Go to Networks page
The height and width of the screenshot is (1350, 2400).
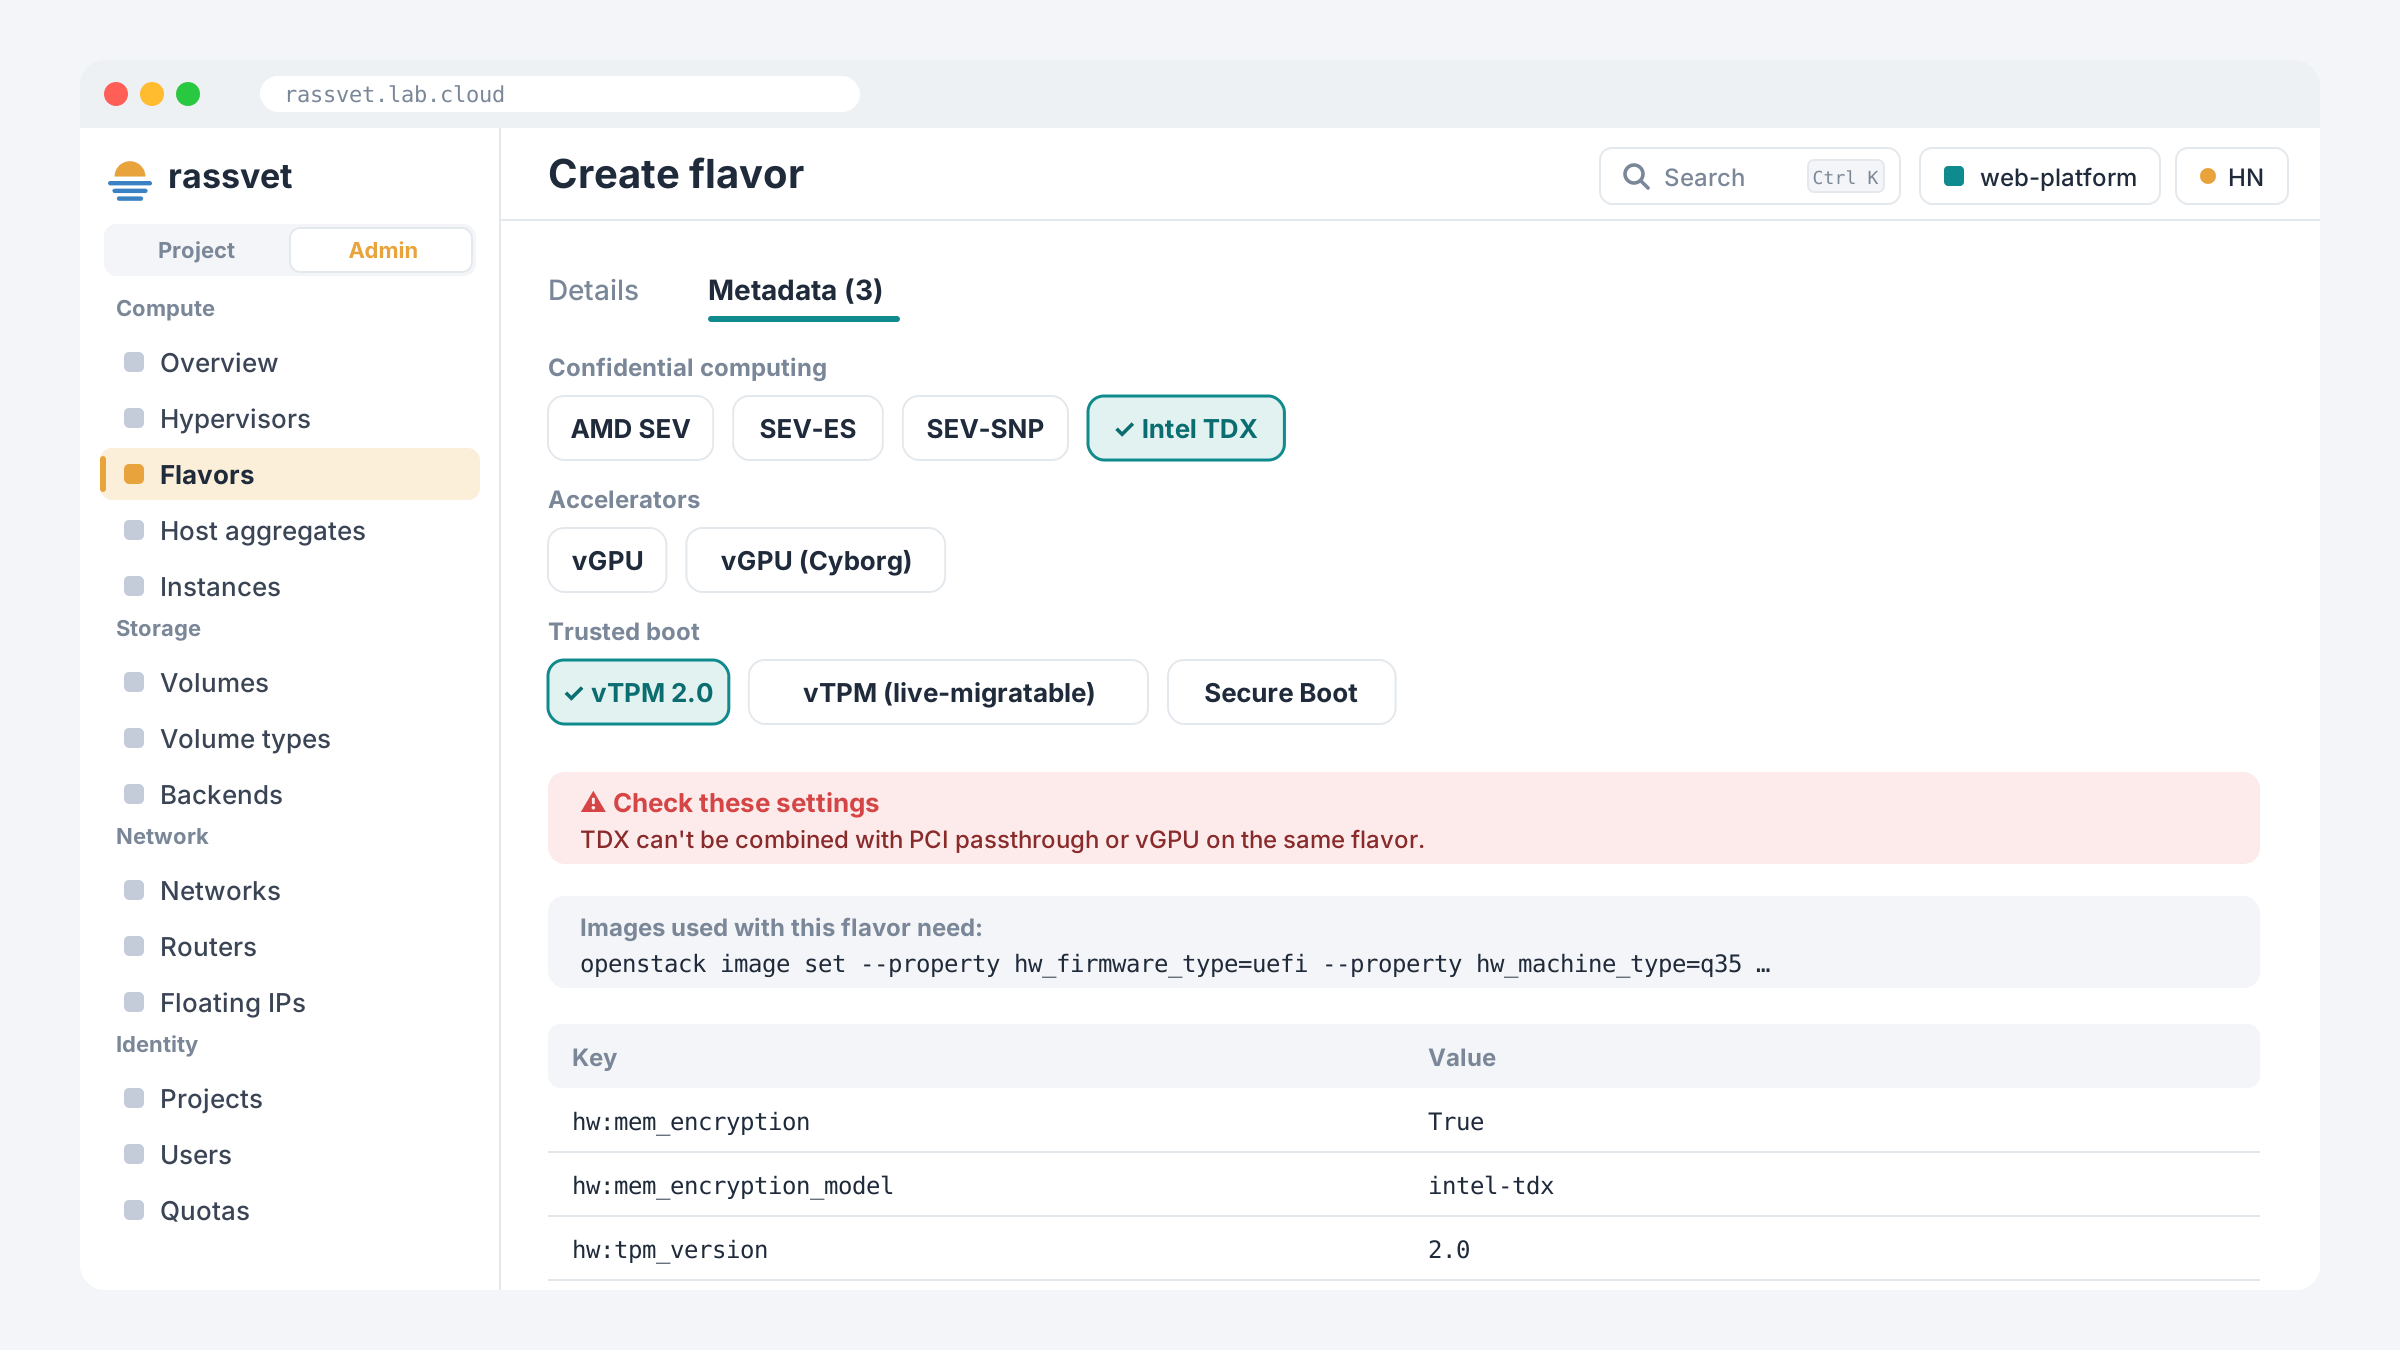(x=290, y=890)
